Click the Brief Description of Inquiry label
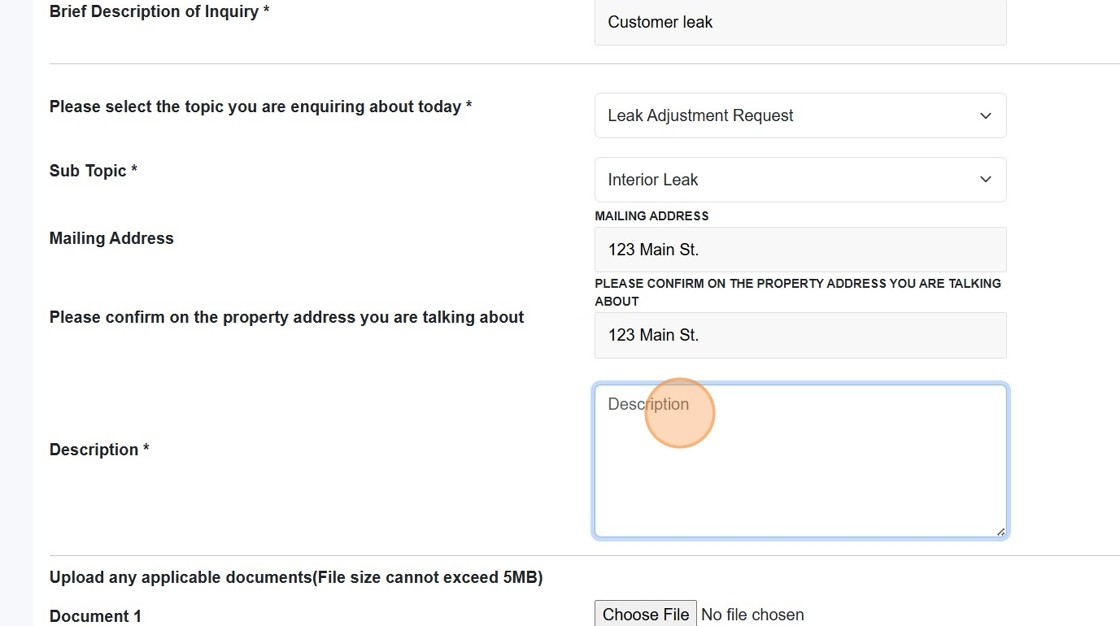 tap(158, 11)
